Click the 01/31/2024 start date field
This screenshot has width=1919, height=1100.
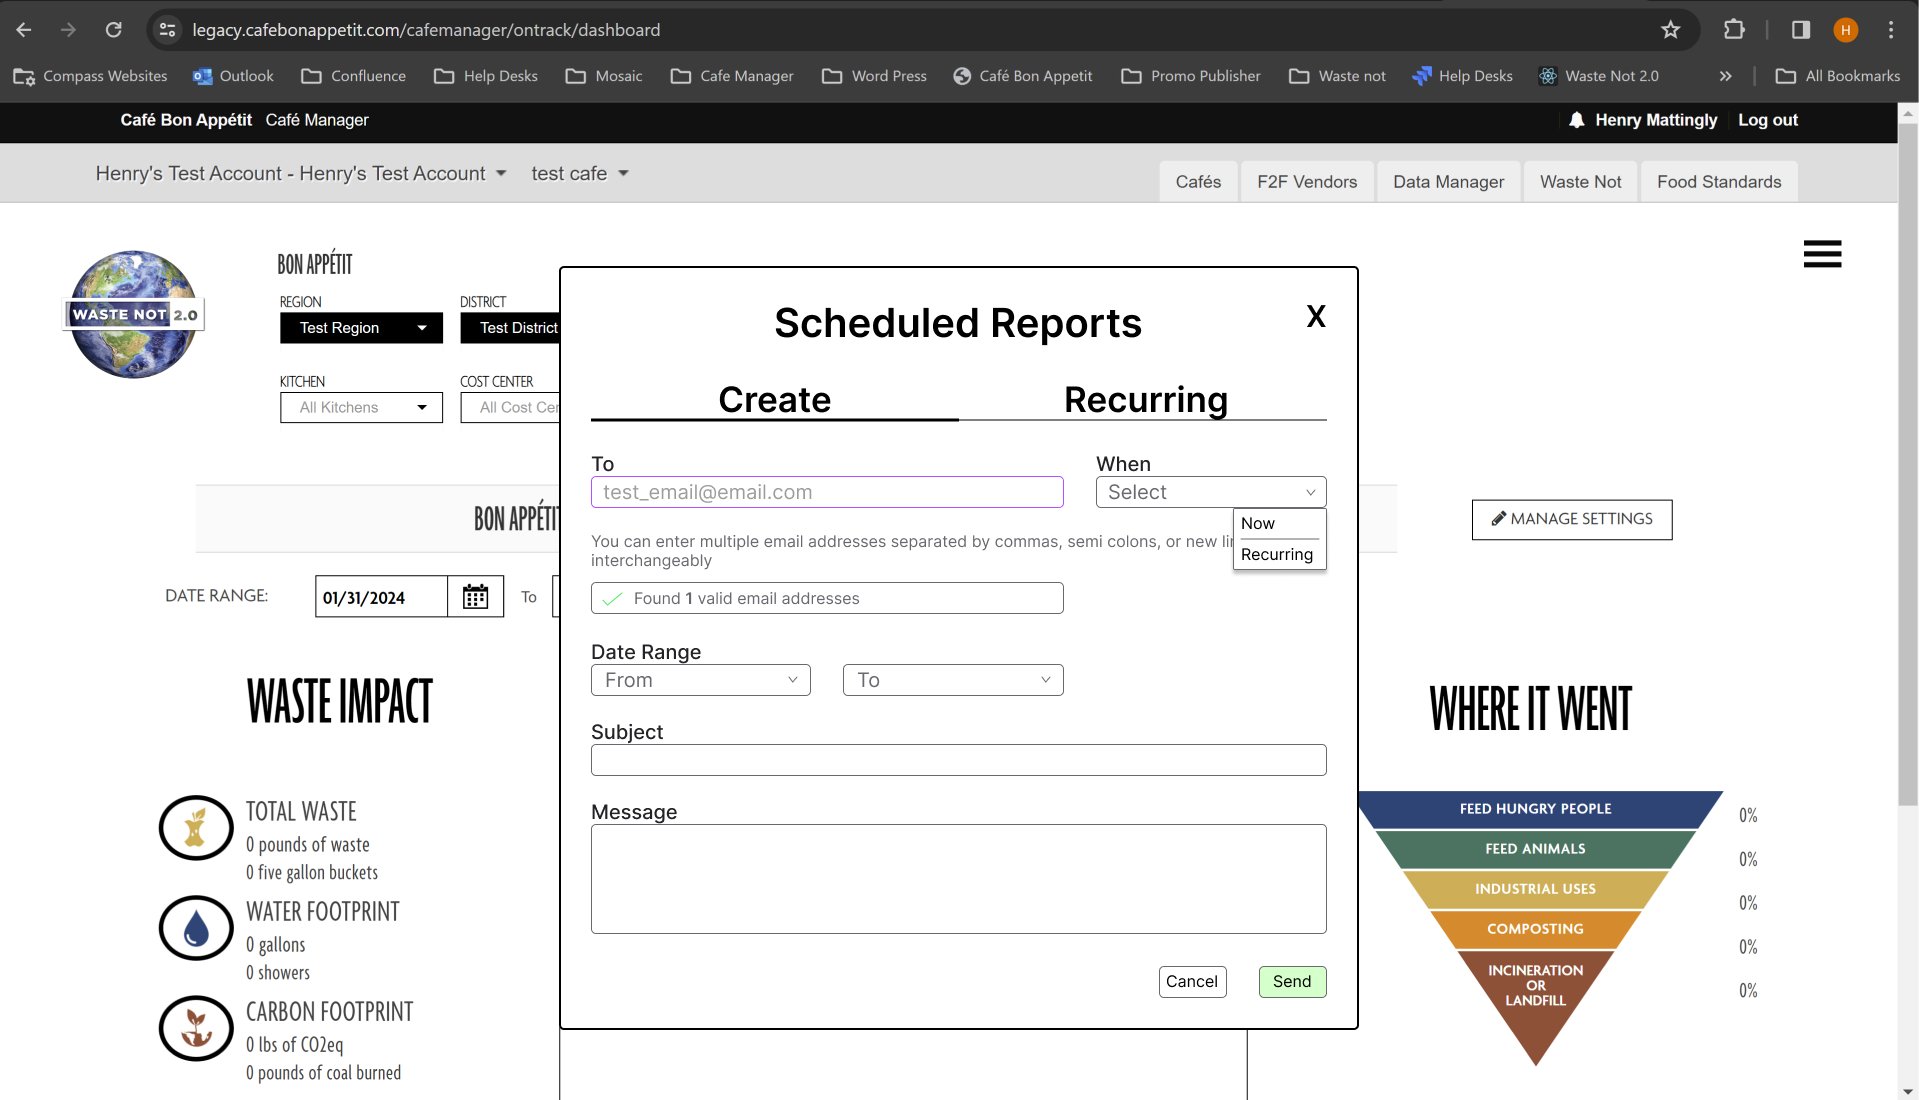pos(381,597)
